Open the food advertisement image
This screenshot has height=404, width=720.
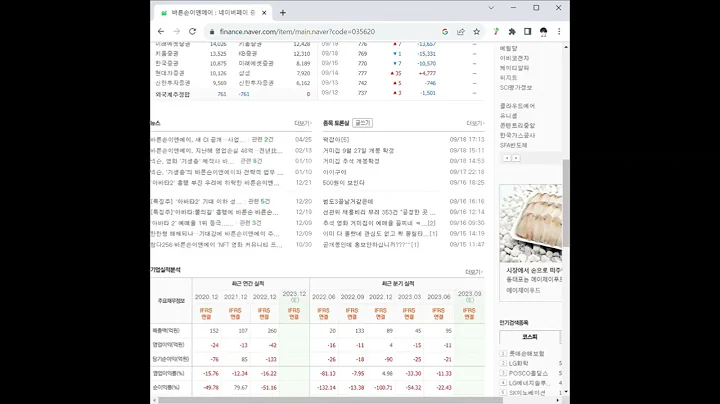tap(530, 224)
